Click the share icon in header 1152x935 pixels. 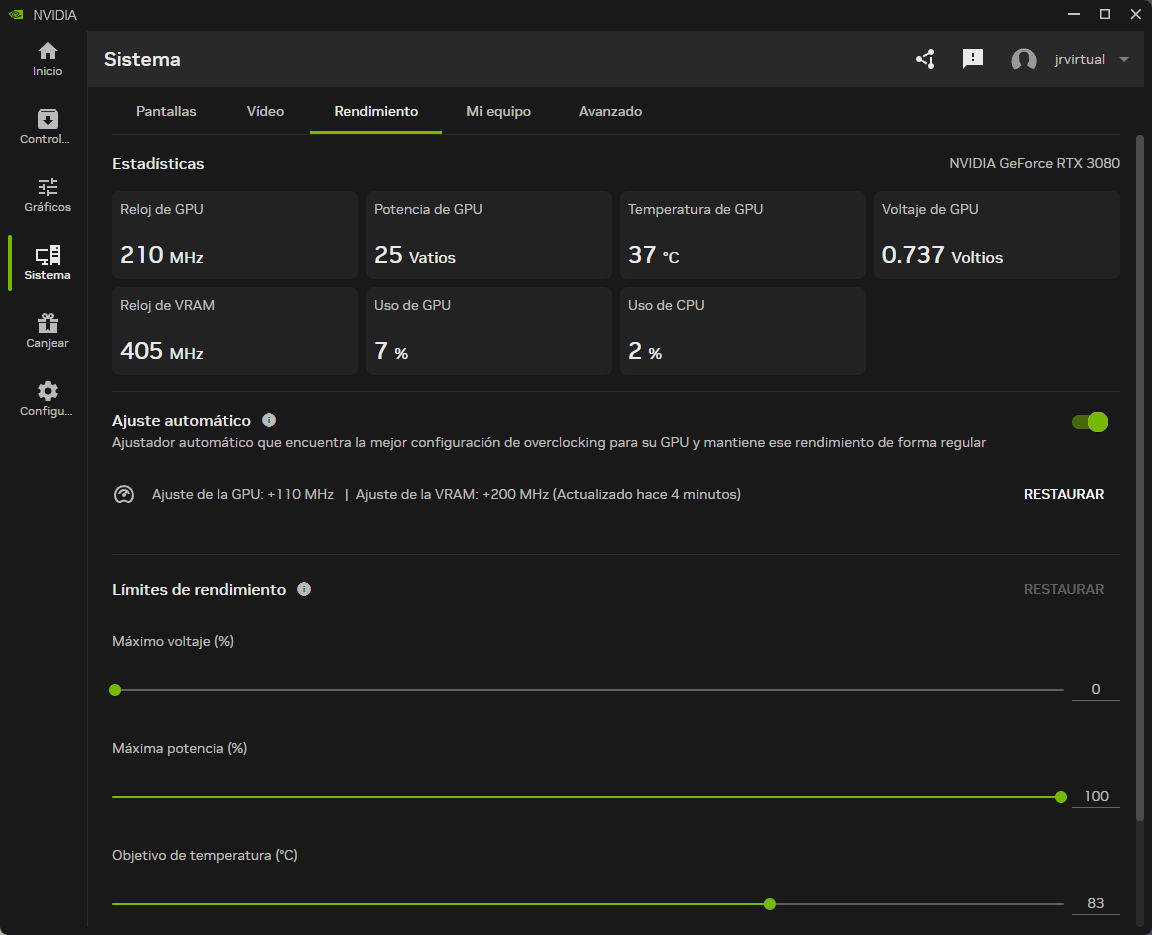tap(925, 59)
